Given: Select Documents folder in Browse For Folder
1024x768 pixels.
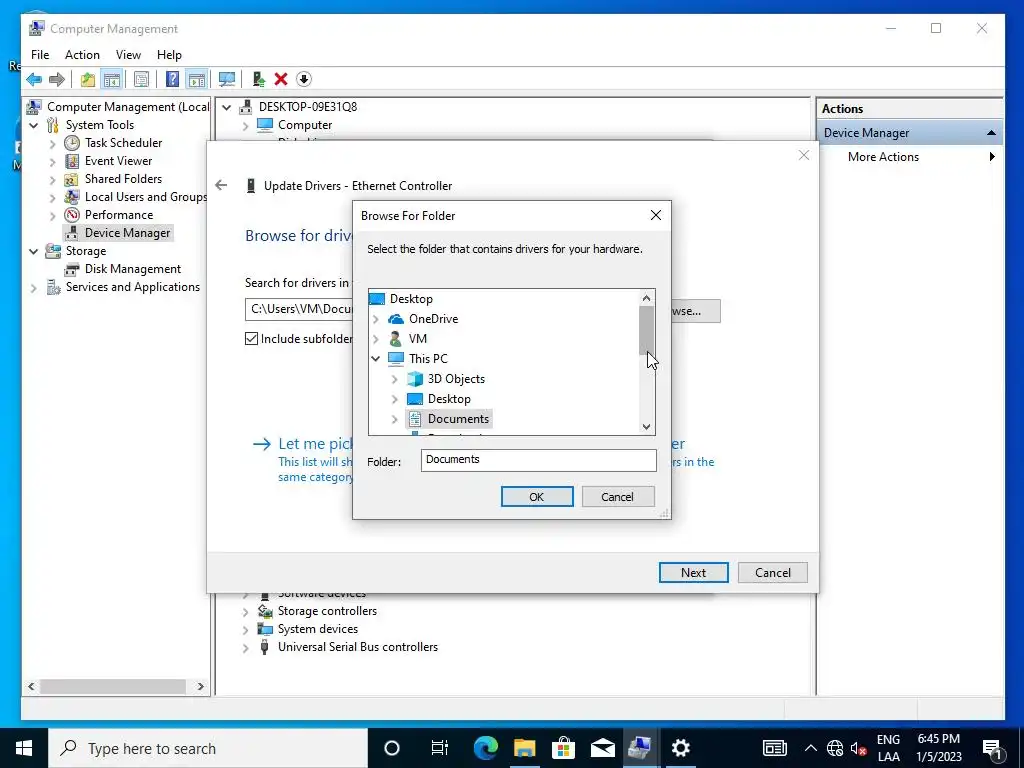Looking at the screenshot, I should coord(458,419).
